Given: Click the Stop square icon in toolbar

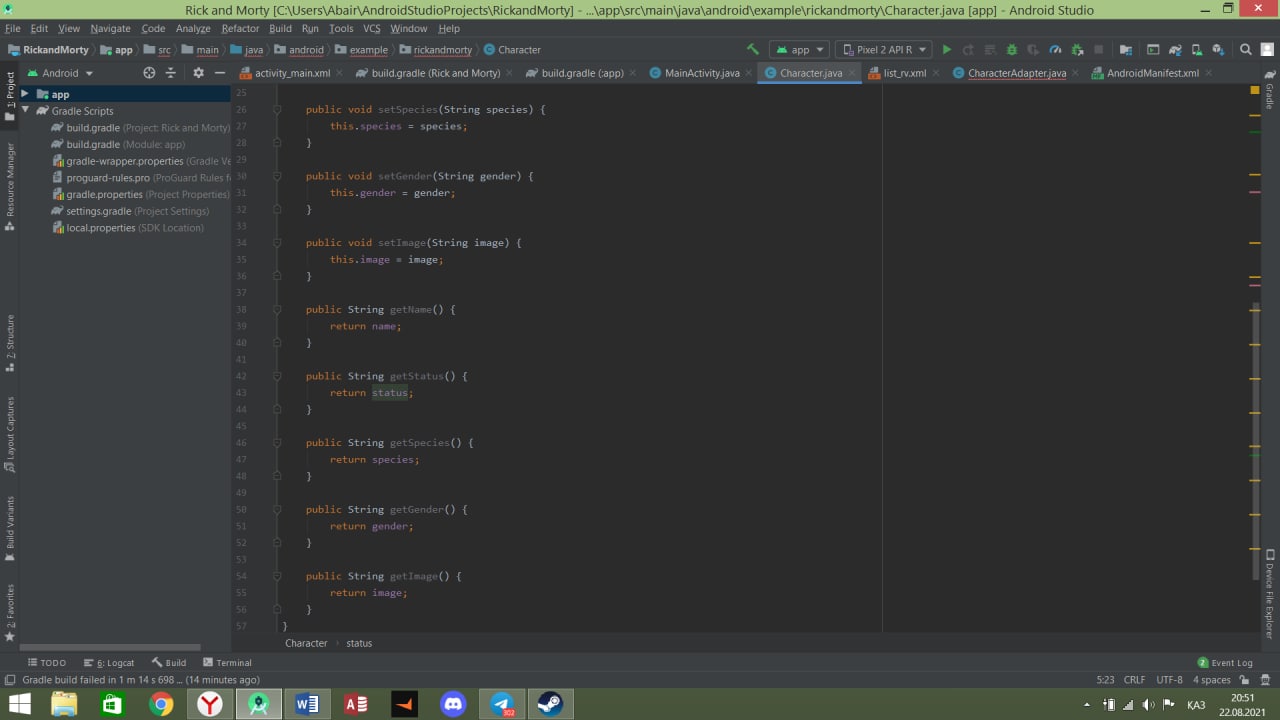Looking at the screenshot, I should tap(1098, 49).
